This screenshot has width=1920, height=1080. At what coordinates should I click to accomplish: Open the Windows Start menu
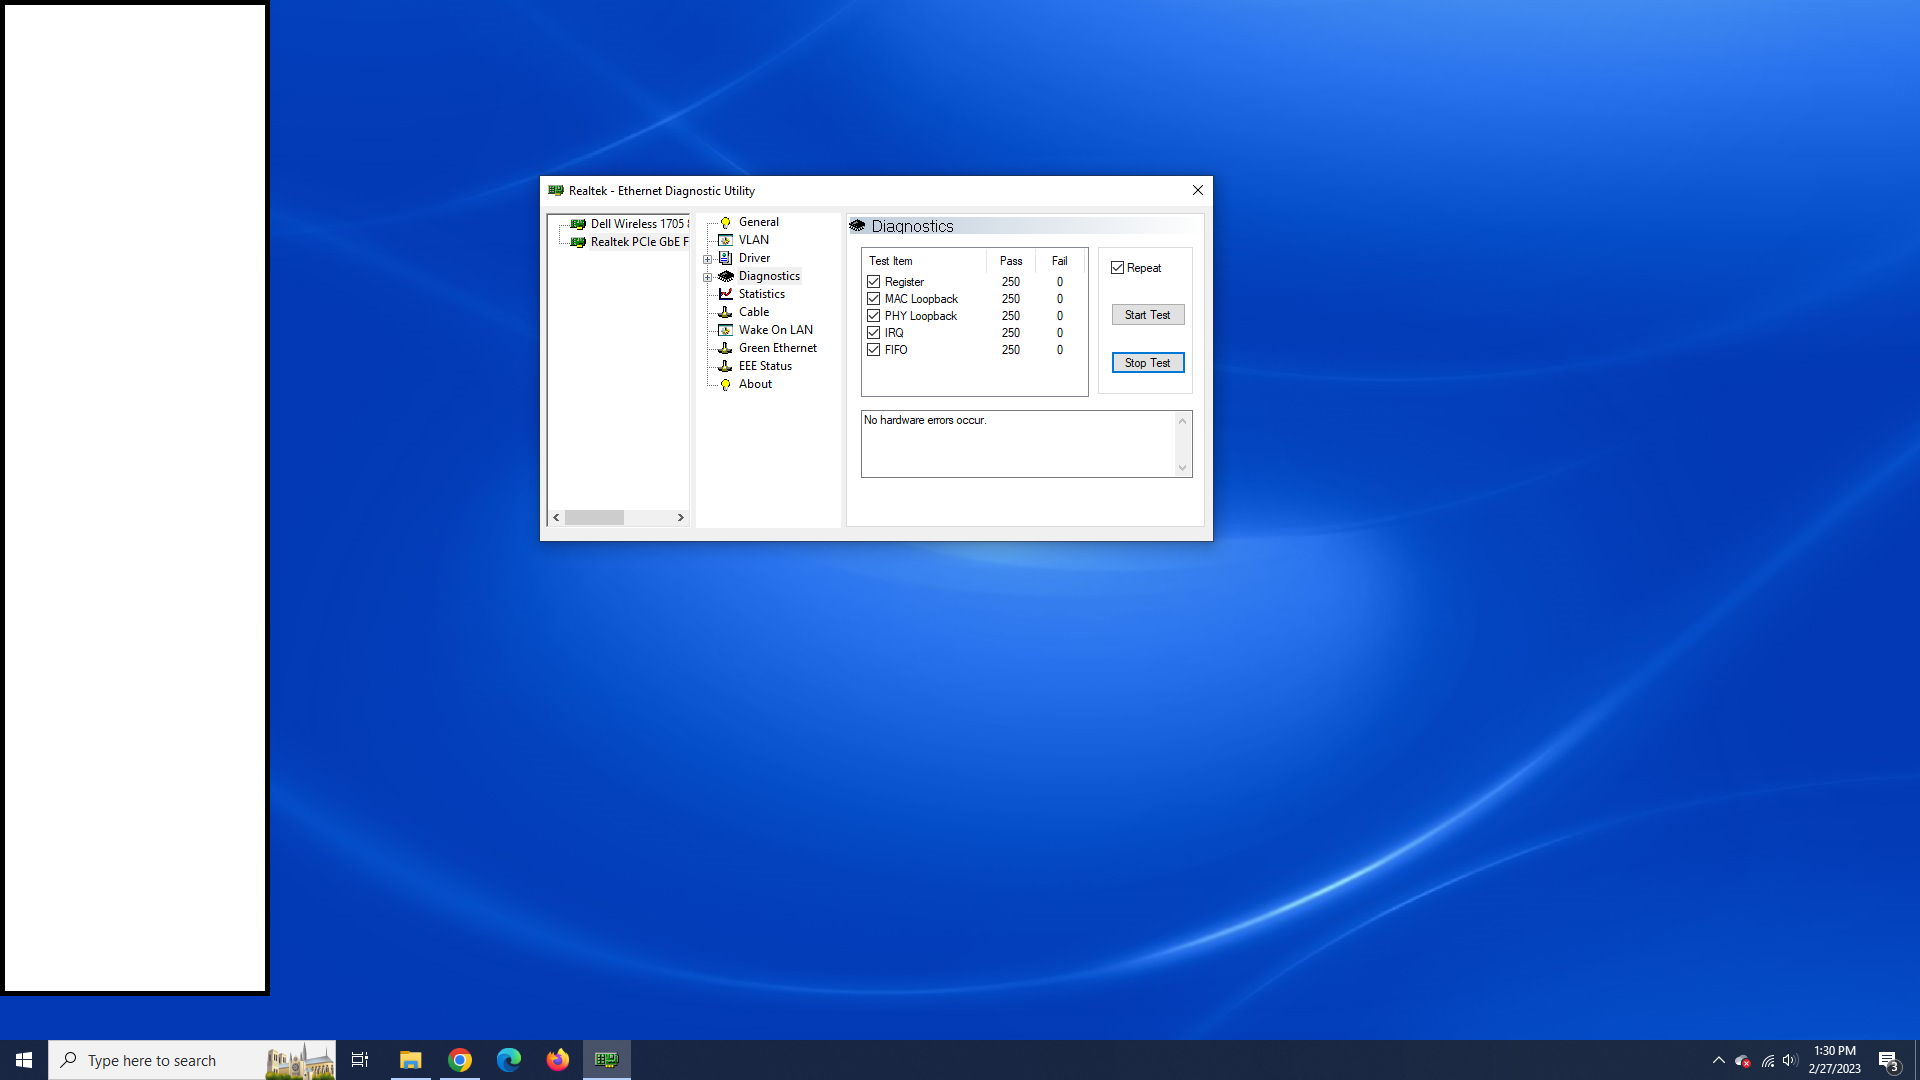(x=24, y=1060)
